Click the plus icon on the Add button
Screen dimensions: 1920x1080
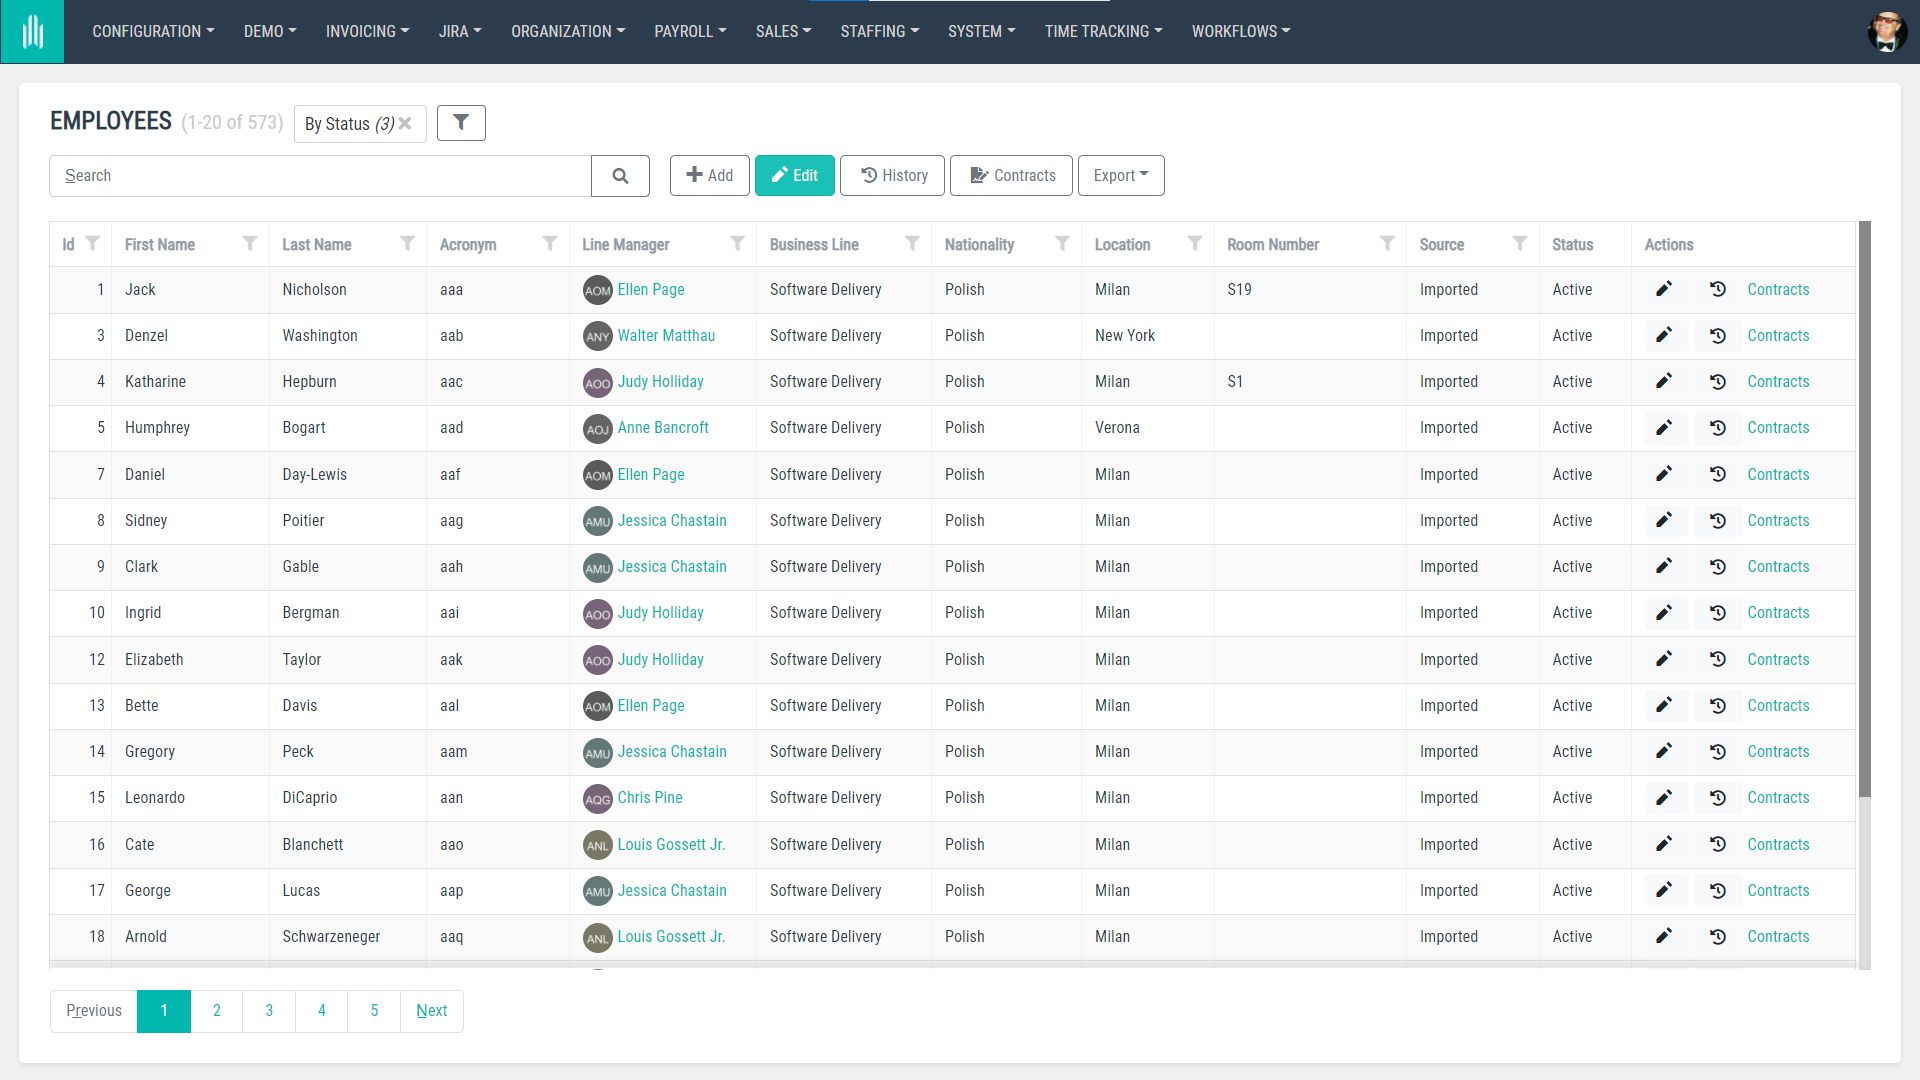click(x=694, y=175)
